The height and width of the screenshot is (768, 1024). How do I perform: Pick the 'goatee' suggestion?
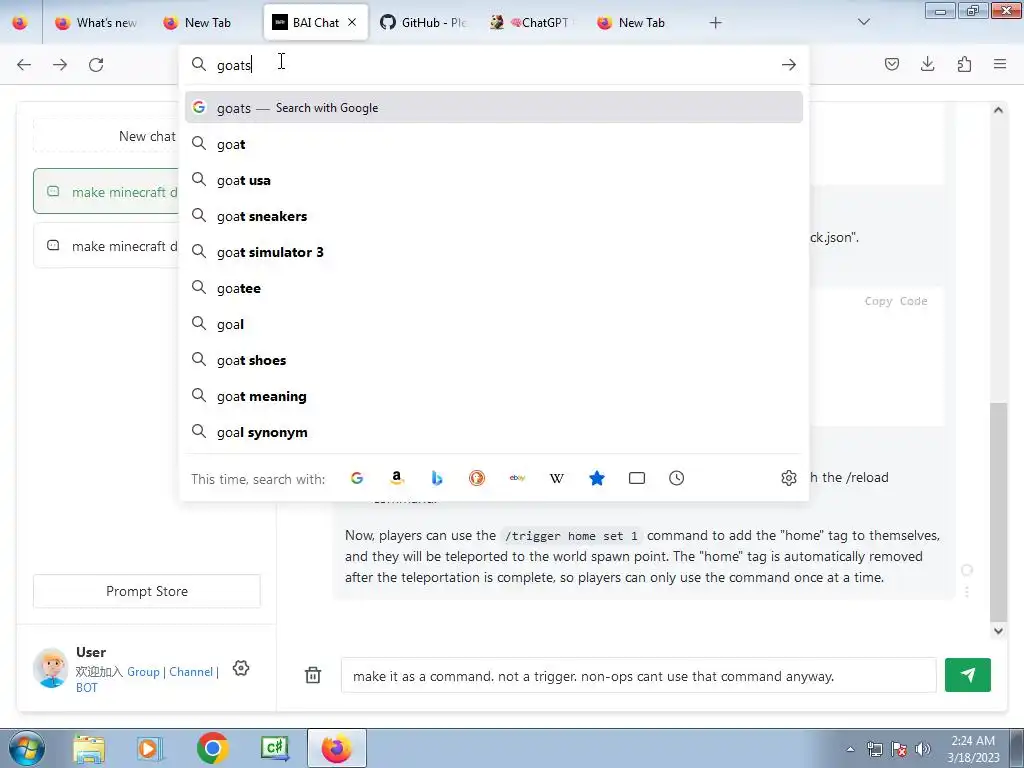click(x=494, y=288)
